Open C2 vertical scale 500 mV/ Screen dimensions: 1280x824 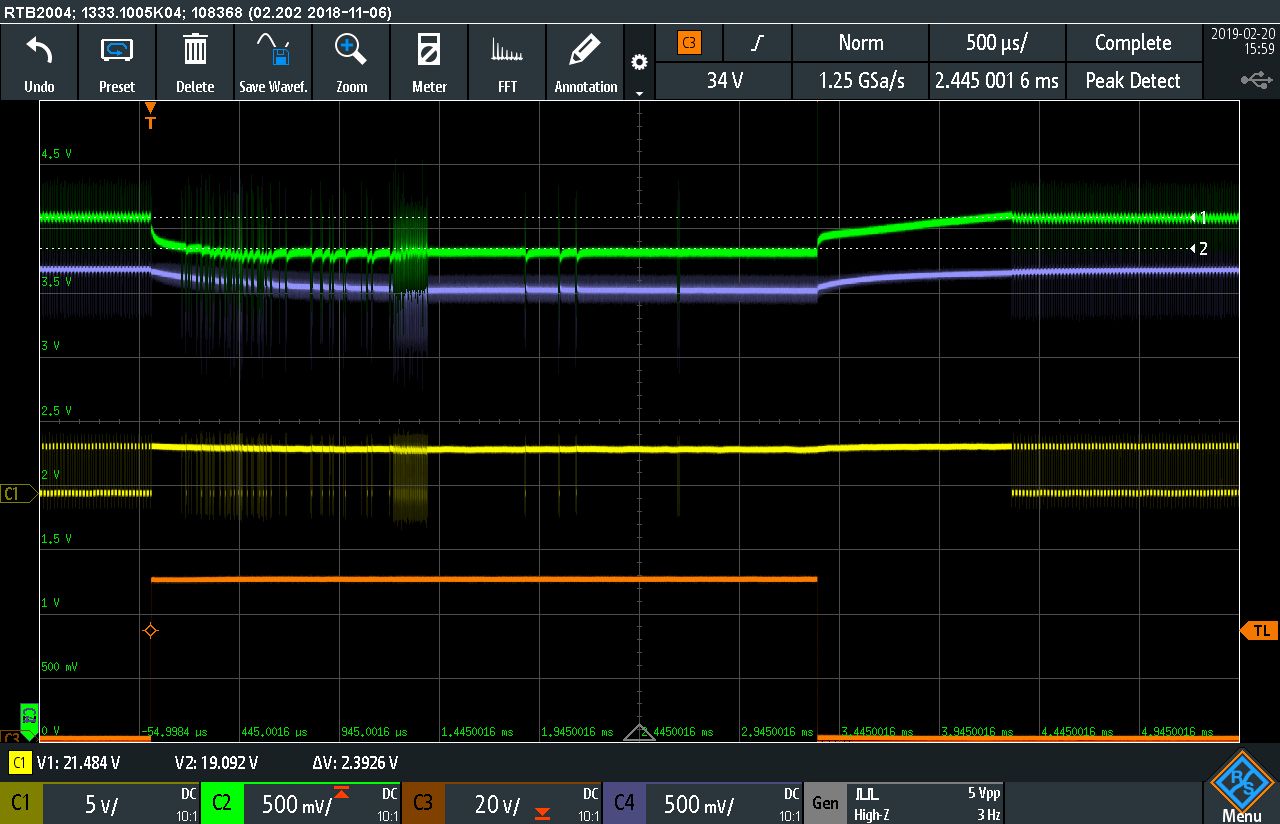297,805
